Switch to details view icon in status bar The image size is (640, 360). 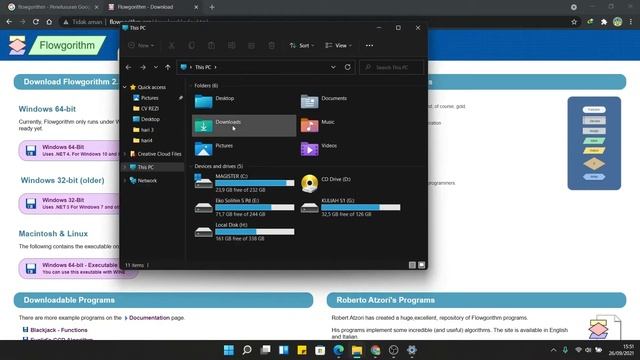(412, 265)
